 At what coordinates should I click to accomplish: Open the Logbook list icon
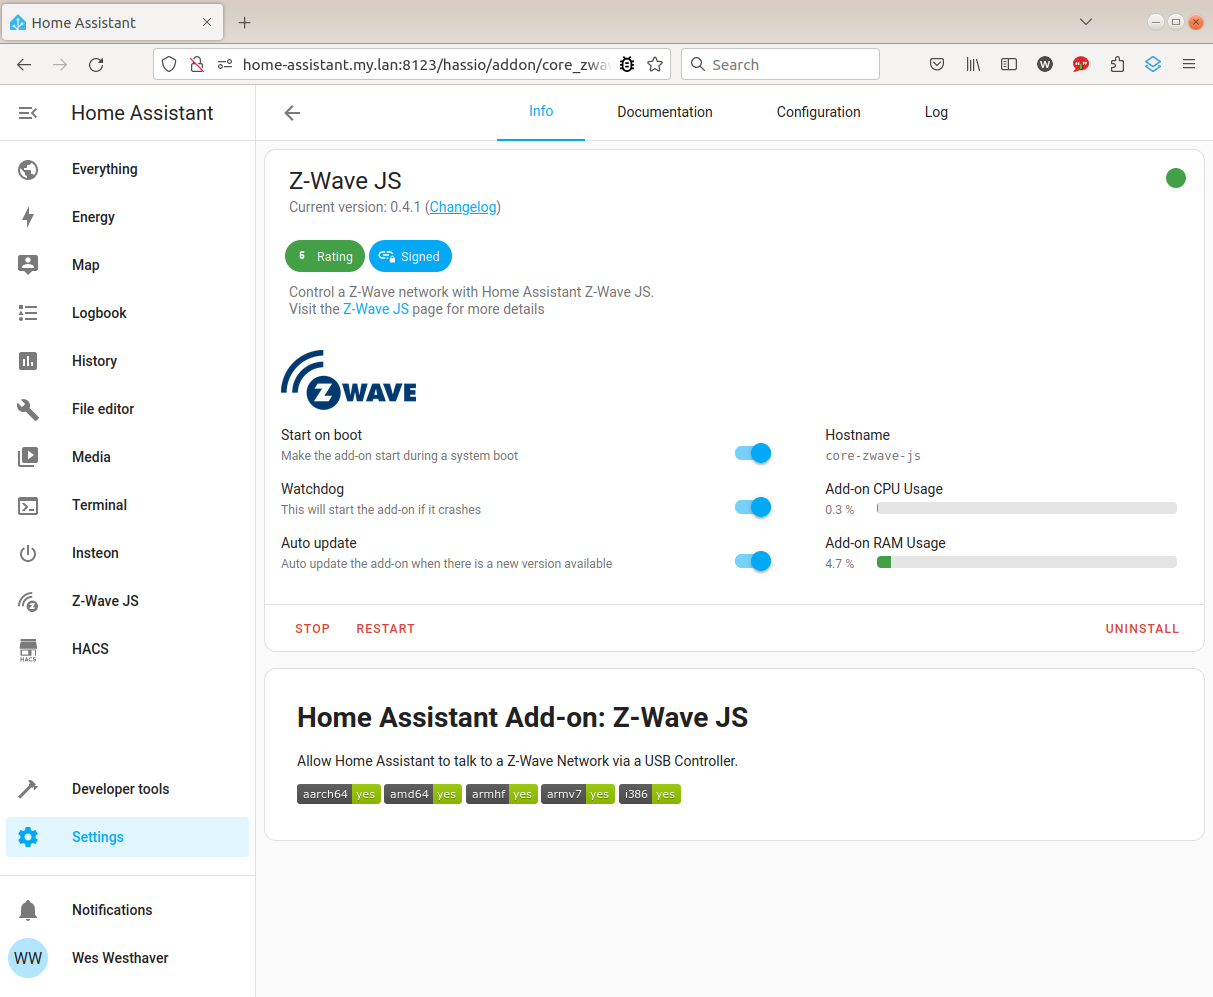pos(28,313)
